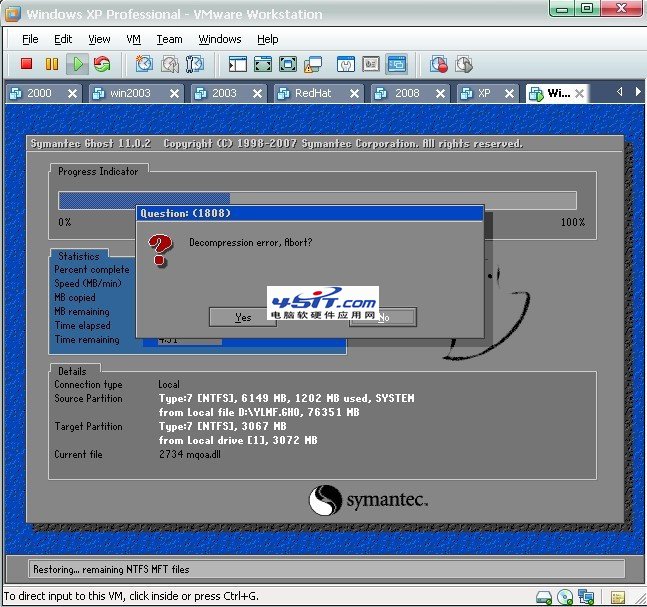The height and width of the screenshot is (607, 647).
Task: Open the Snapshot Manager wrench icon
Action: click(x=195, y=64)
